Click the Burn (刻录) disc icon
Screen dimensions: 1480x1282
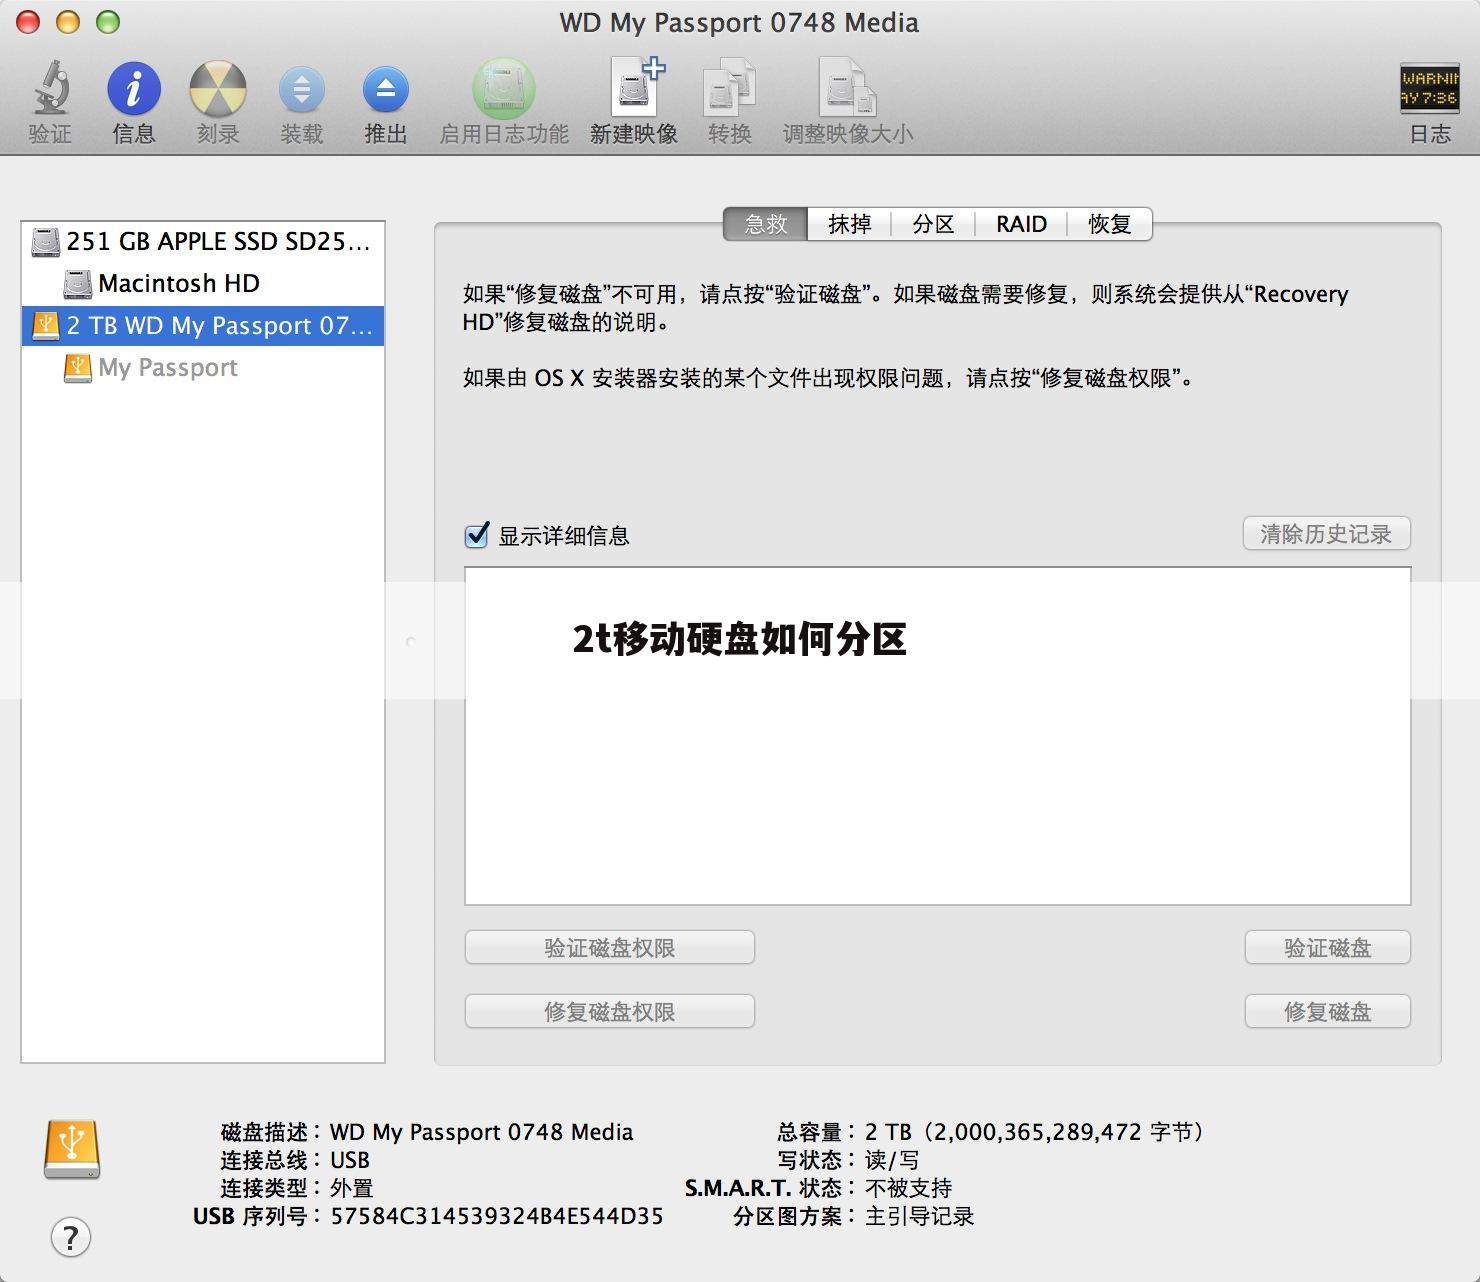coord(217,90)
